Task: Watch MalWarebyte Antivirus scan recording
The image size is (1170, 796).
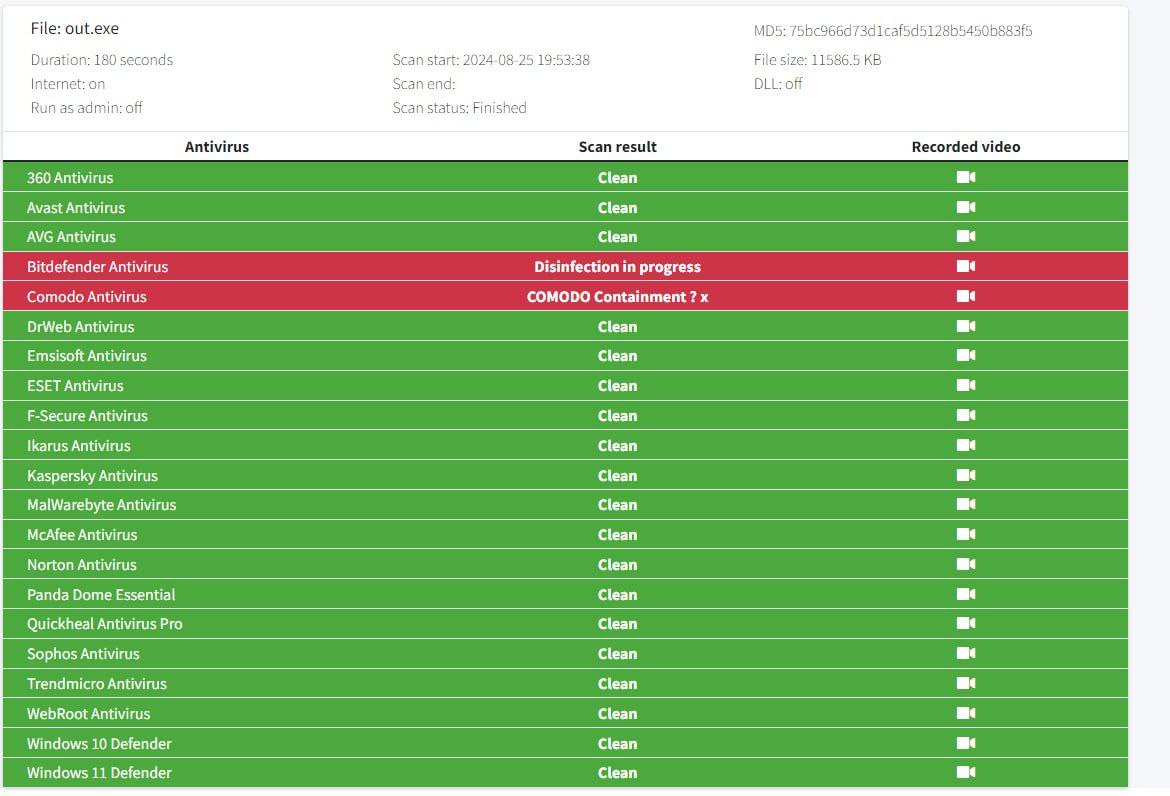Action: coord(966,504)
